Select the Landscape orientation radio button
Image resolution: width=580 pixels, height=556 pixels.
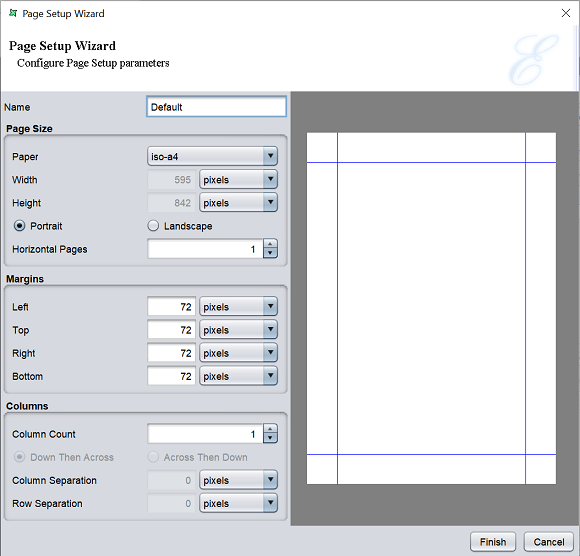pyautogui.click(x=153, y=226)
